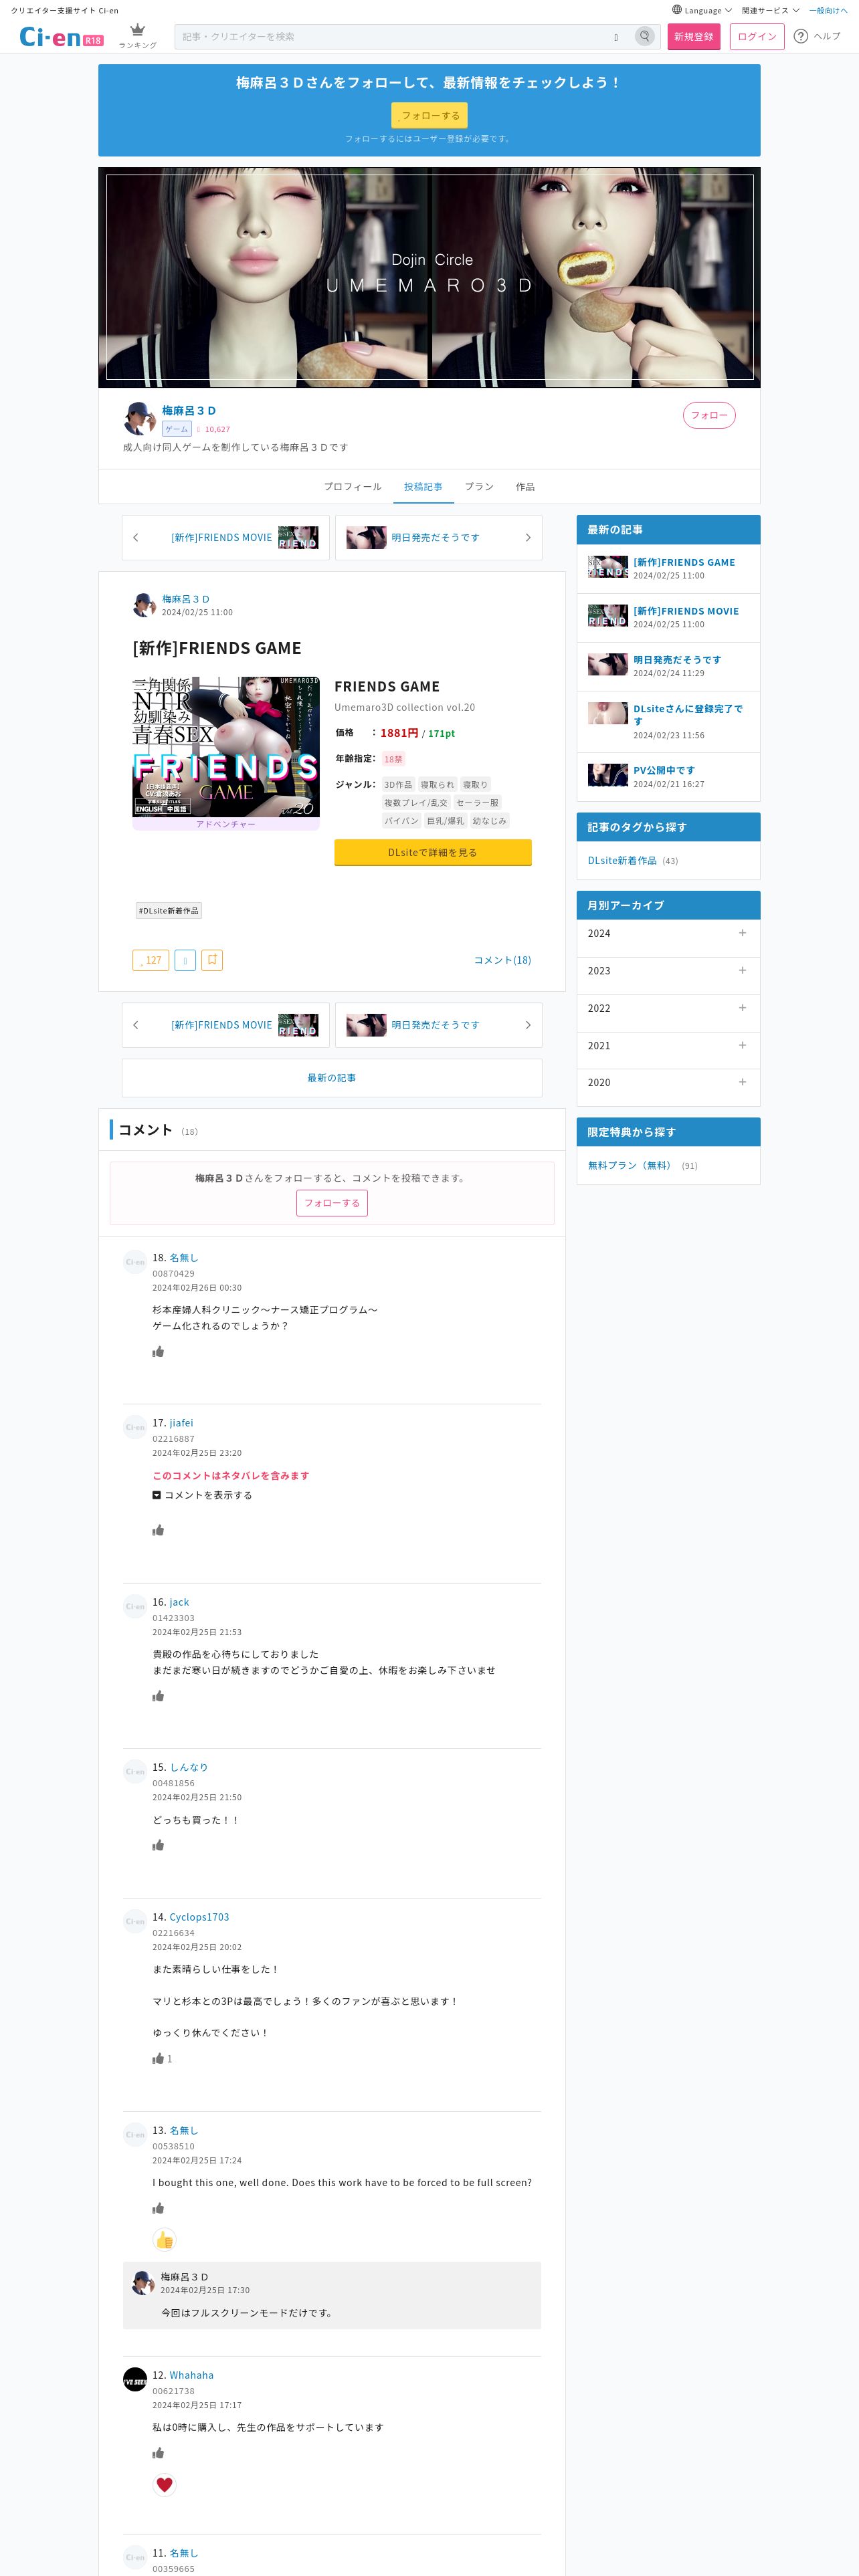Open the Language dropdown
Viewport: 859px width, 2576px height.
tap(702, 10)
